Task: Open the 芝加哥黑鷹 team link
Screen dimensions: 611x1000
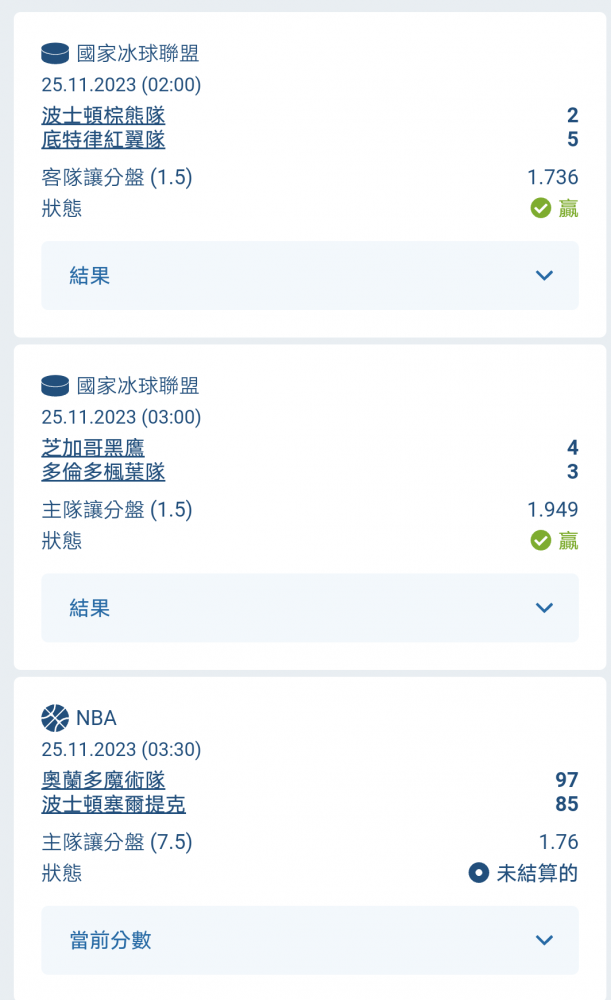Action: [x=93, y=447]
